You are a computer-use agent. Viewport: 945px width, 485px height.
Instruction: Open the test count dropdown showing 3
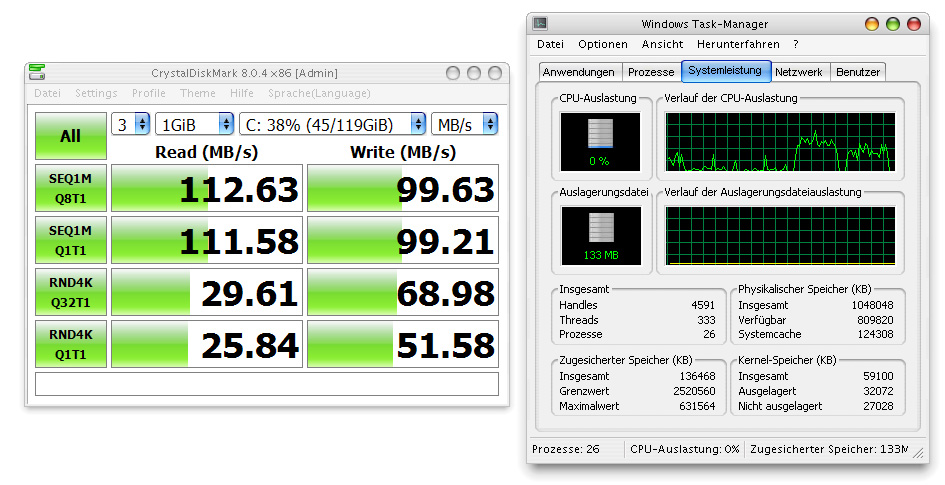tap(130, 124)
